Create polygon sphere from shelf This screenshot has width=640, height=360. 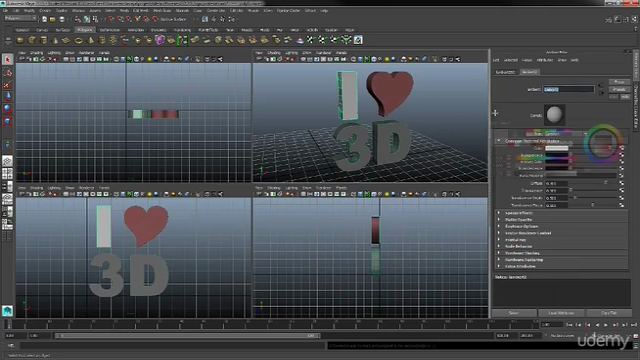click(20, 40)
